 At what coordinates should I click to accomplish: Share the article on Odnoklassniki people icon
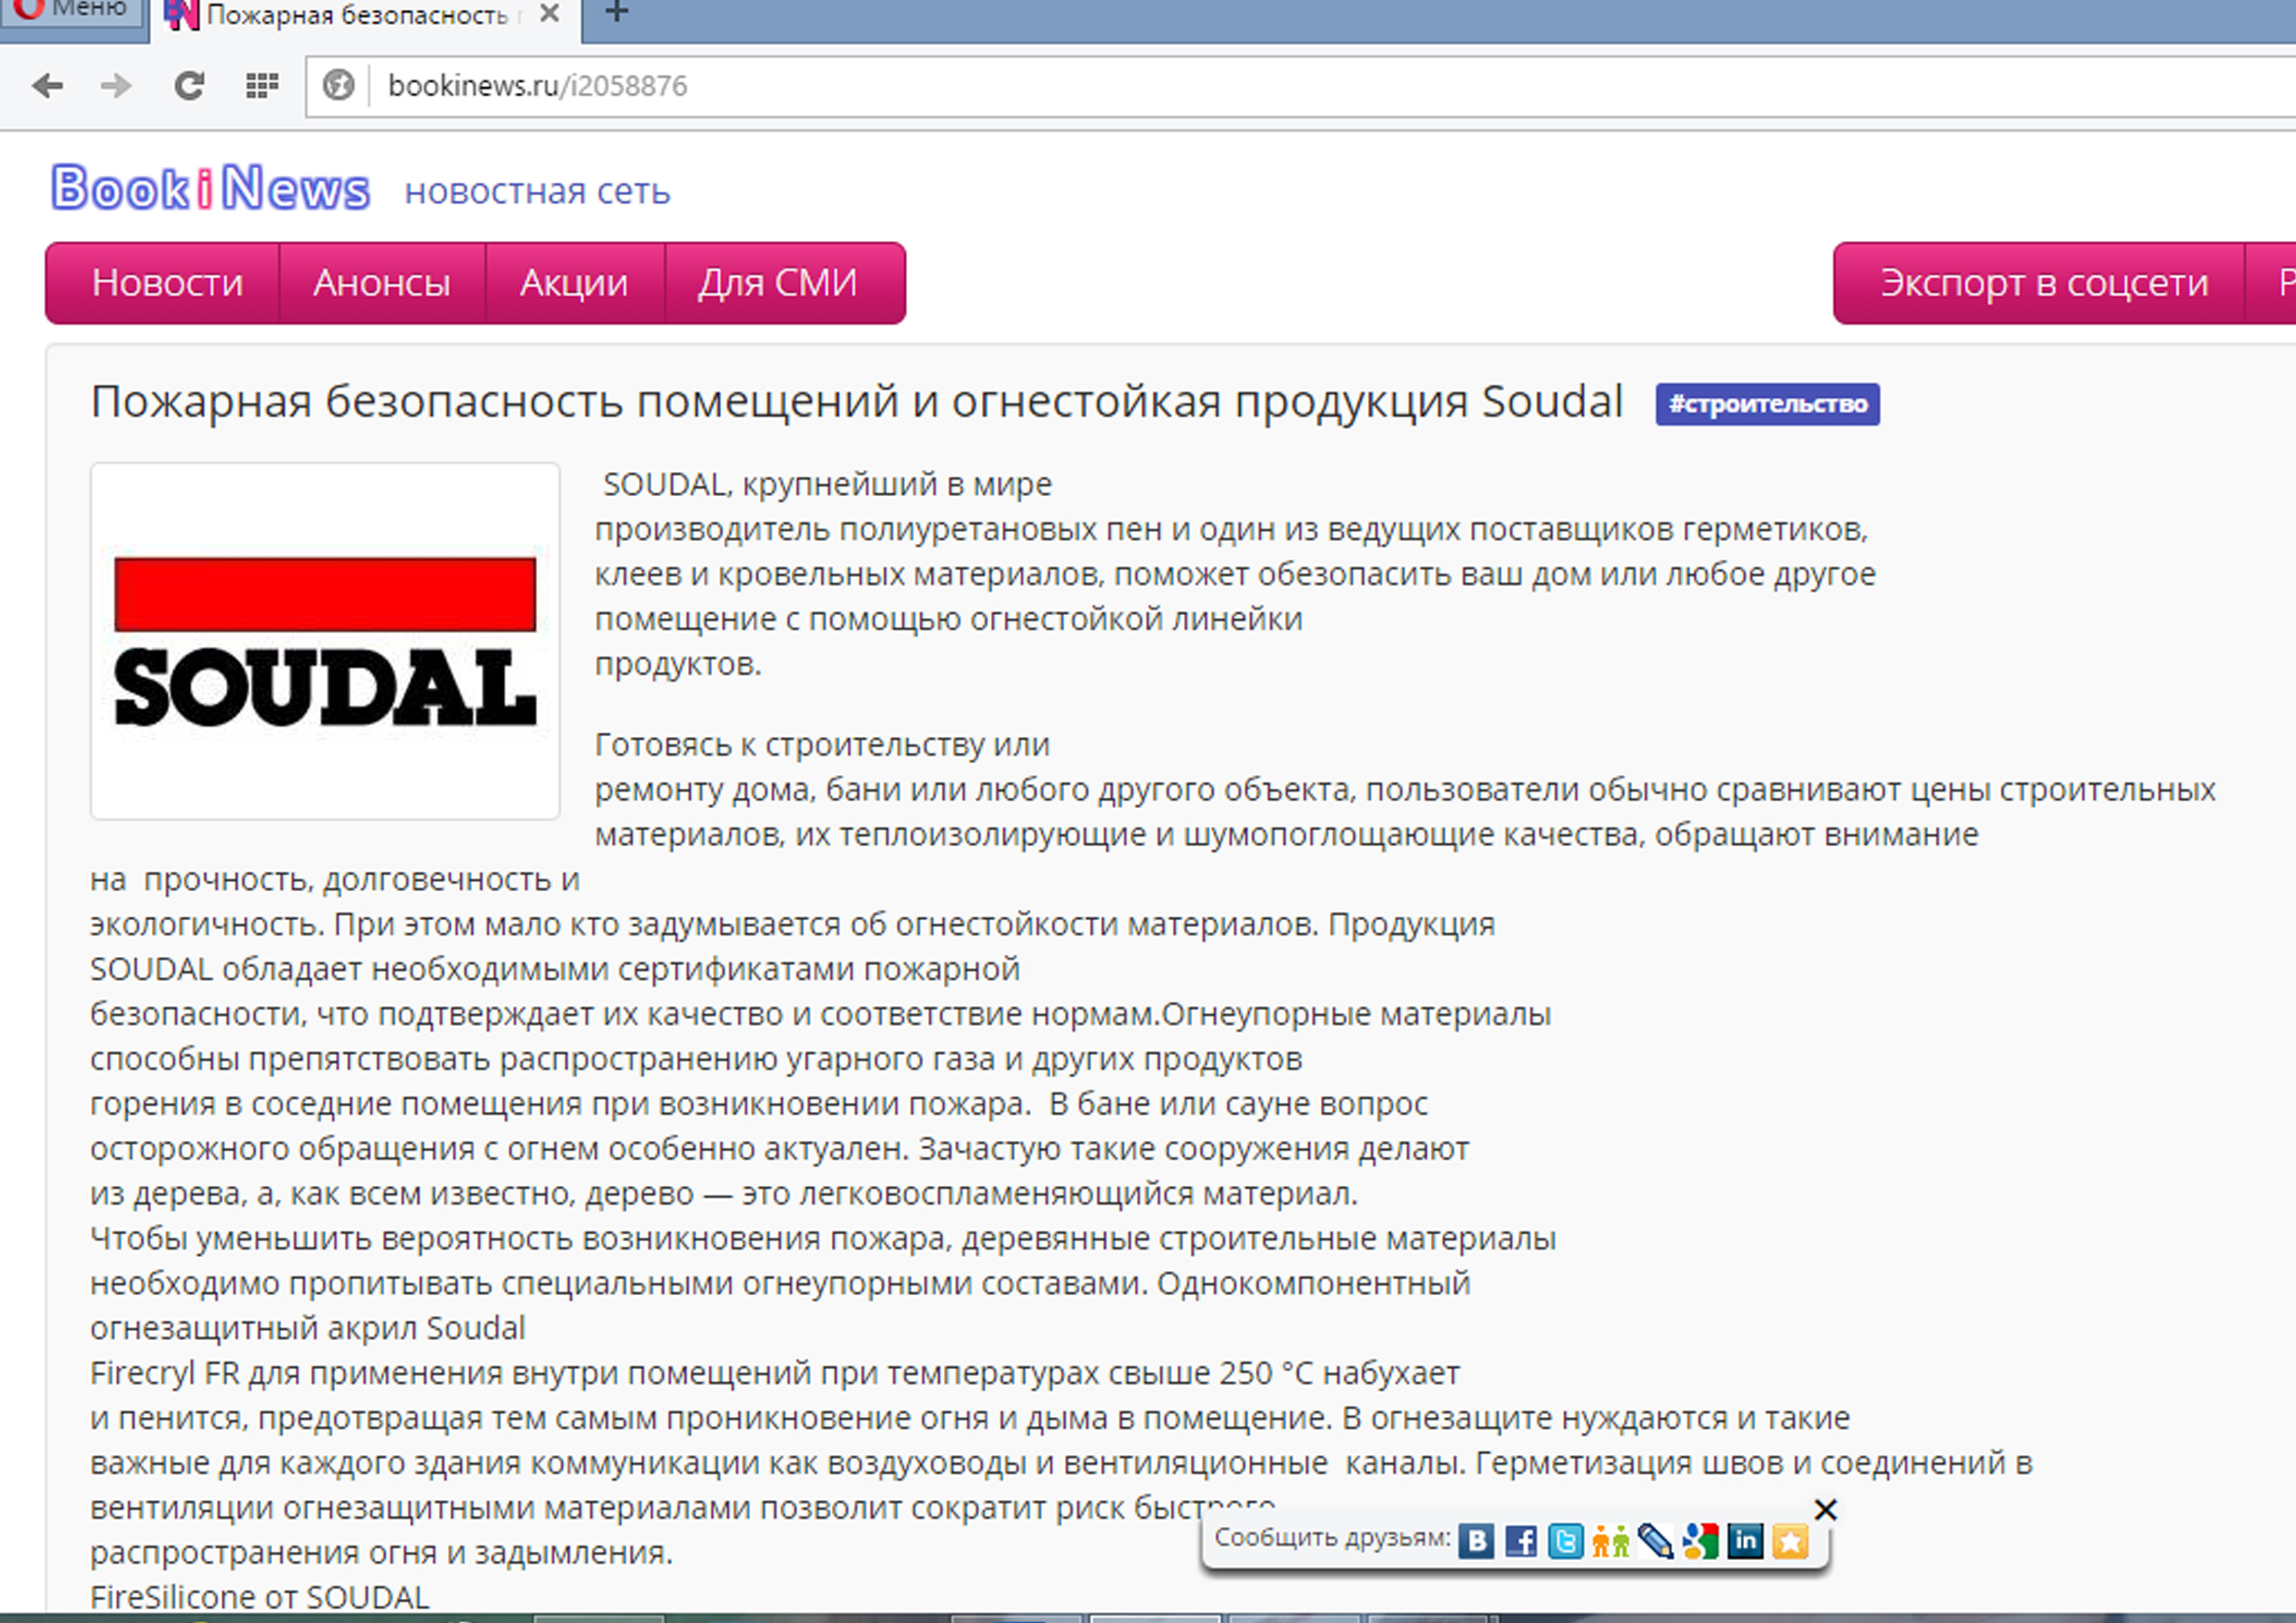coord(1610,1541)
